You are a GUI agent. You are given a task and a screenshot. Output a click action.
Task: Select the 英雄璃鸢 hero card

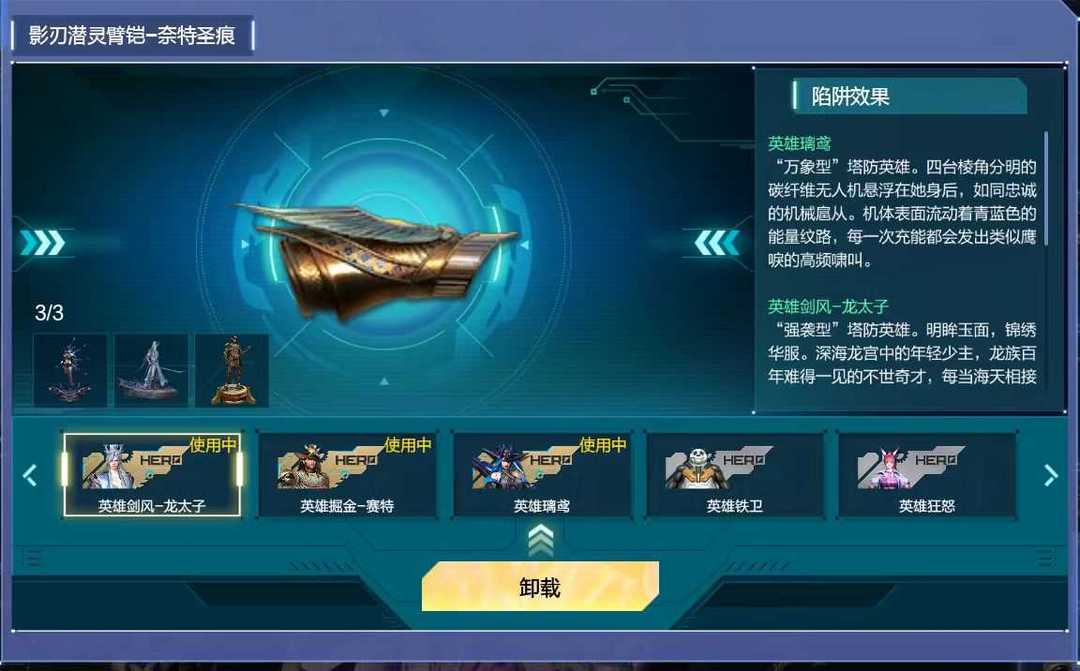tap(542, 474)
